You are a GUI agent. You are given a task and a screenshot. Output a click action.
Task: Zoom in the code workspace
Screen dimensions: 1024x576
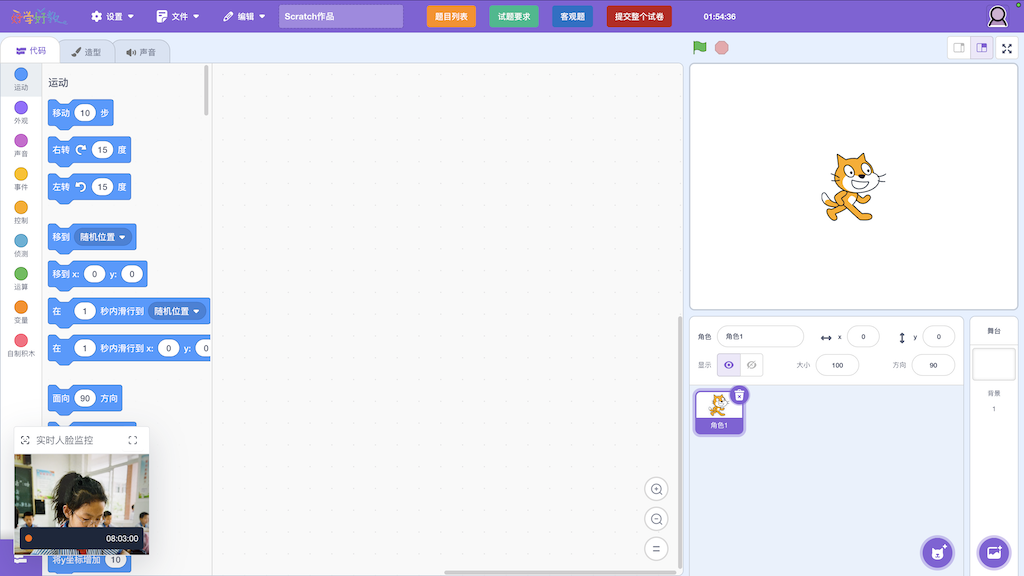[656, 489]
